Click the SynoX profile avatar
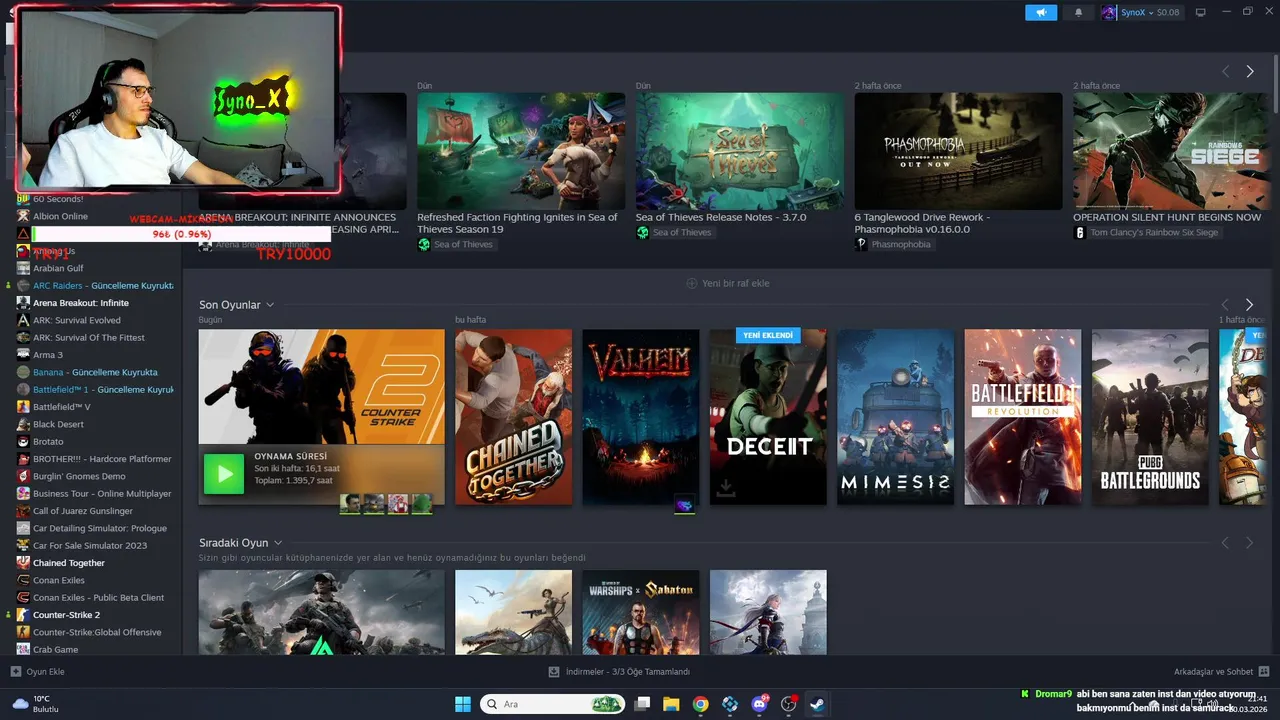The width and height of the screenshot is (1280, 720). [x=1109, y=12]
